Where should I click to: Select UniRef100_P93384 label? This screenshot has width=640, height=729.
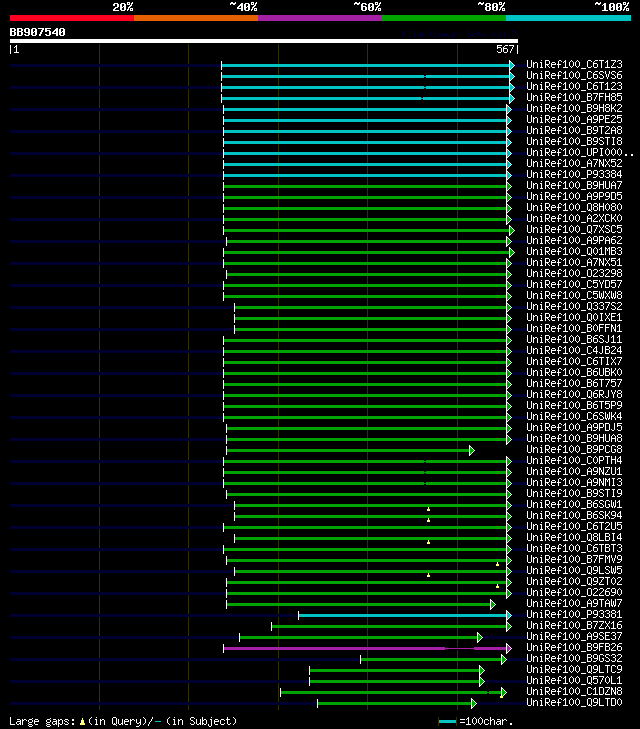[x=574, y=174]
